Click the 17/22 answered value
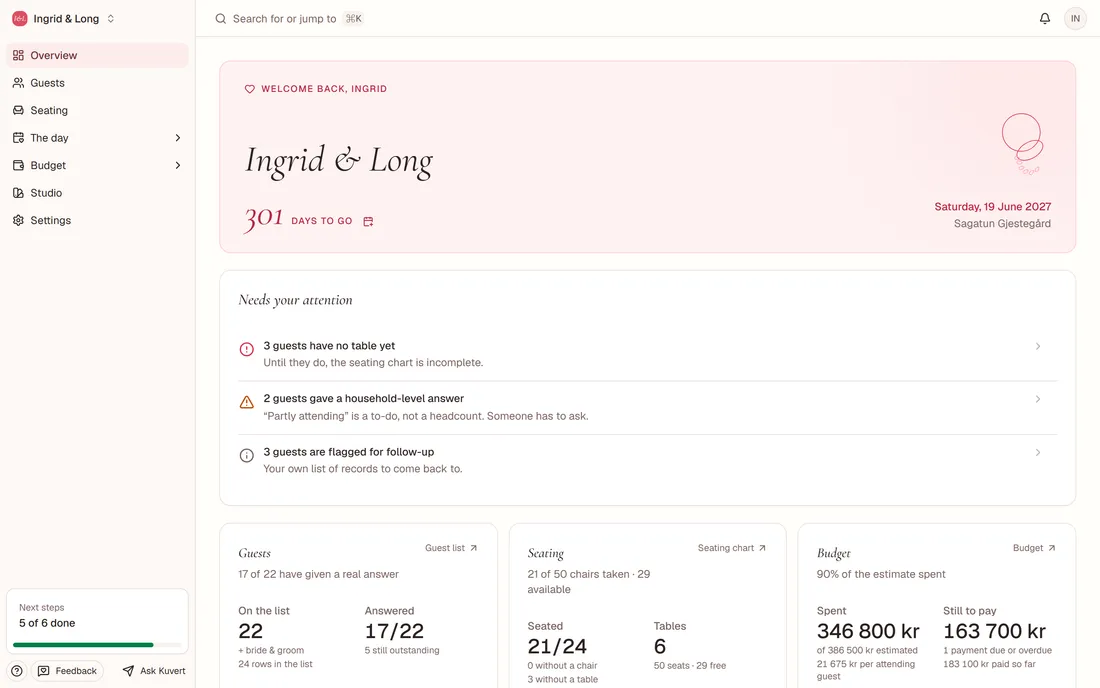 394,631
